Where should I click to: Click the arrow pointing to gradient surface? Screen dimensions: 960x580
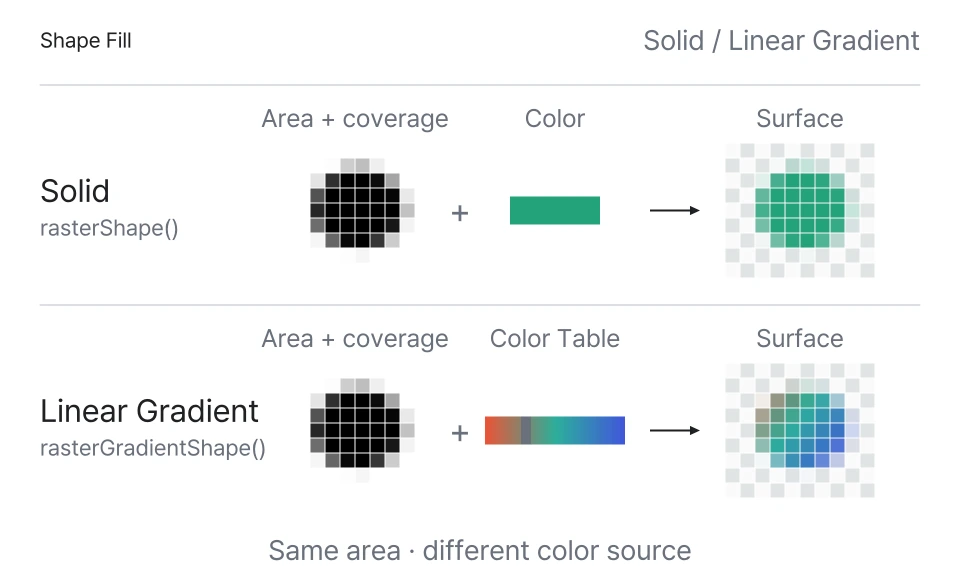[675, 431]
